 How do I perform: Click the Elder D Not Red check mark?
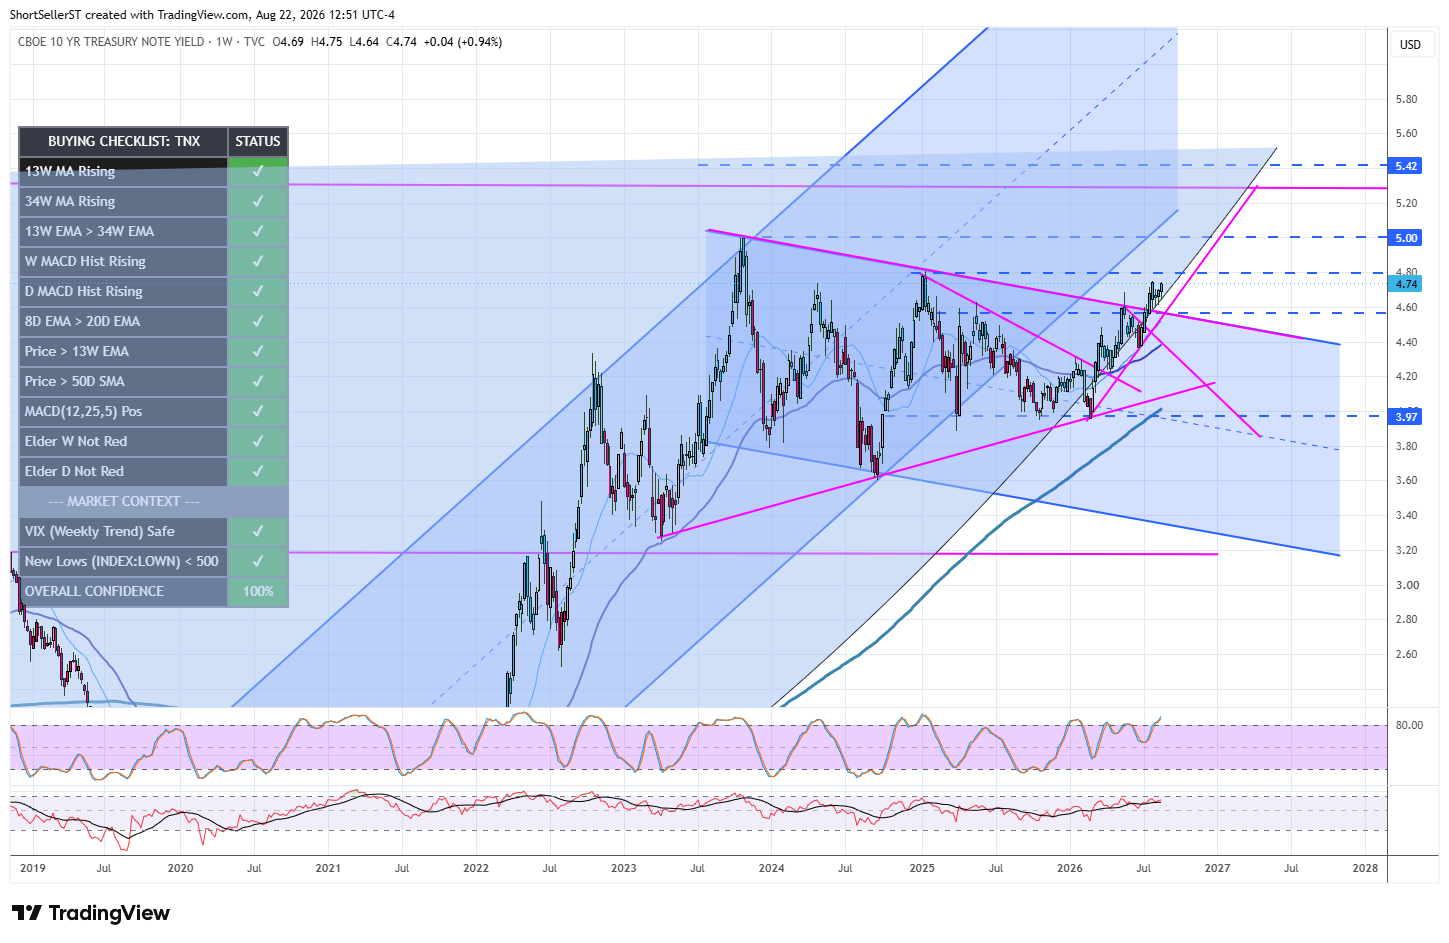click(258, 471)
